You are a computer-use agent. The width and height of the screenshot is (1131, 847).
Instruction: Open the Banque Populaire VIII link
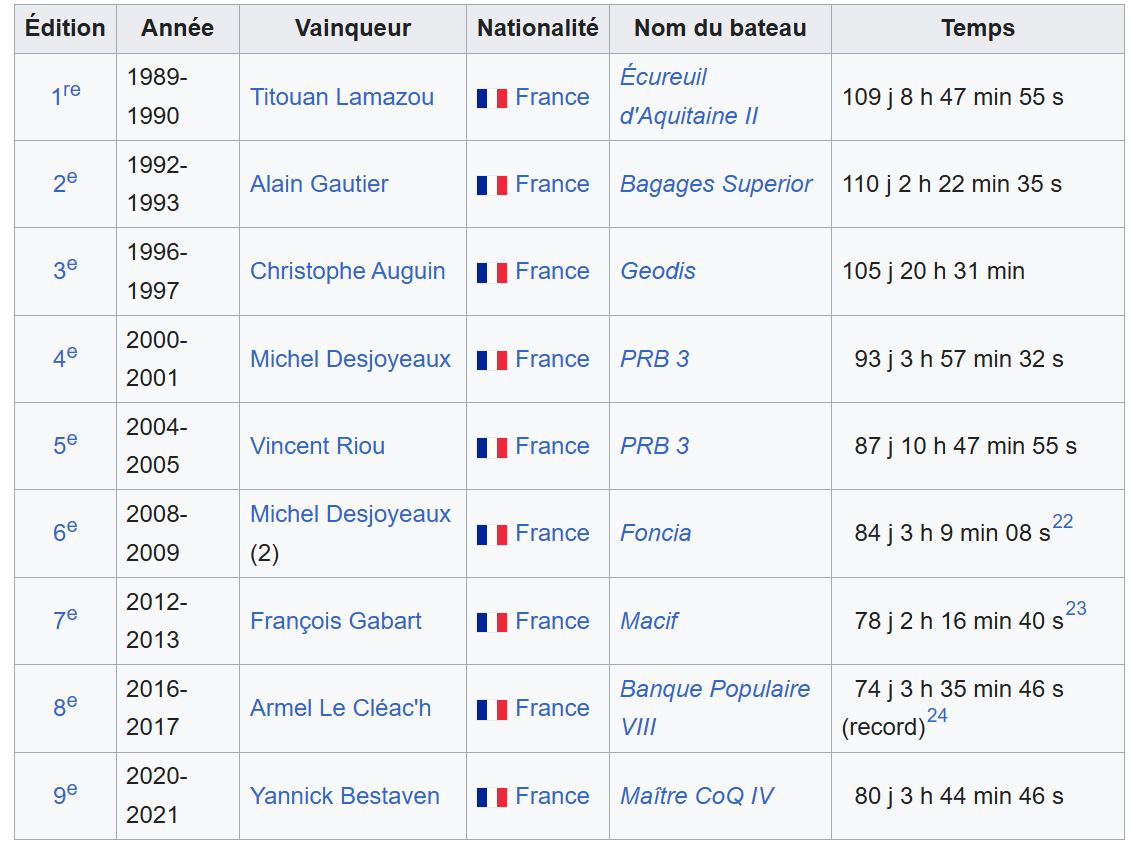click(x=715, y=689)
